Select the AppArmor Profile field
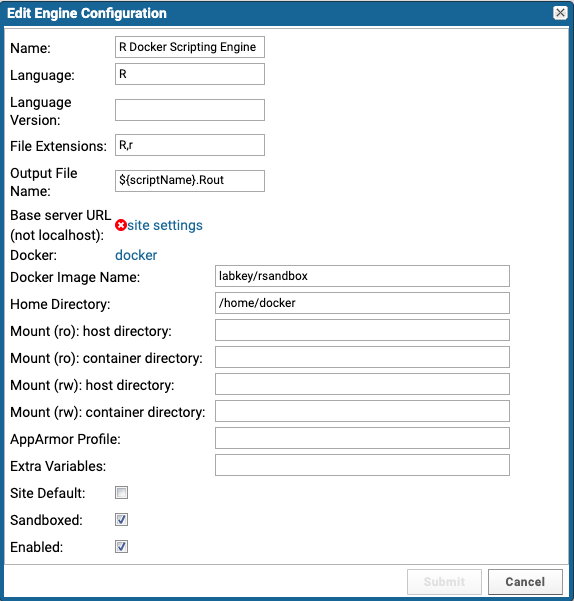 coord(362,438)
